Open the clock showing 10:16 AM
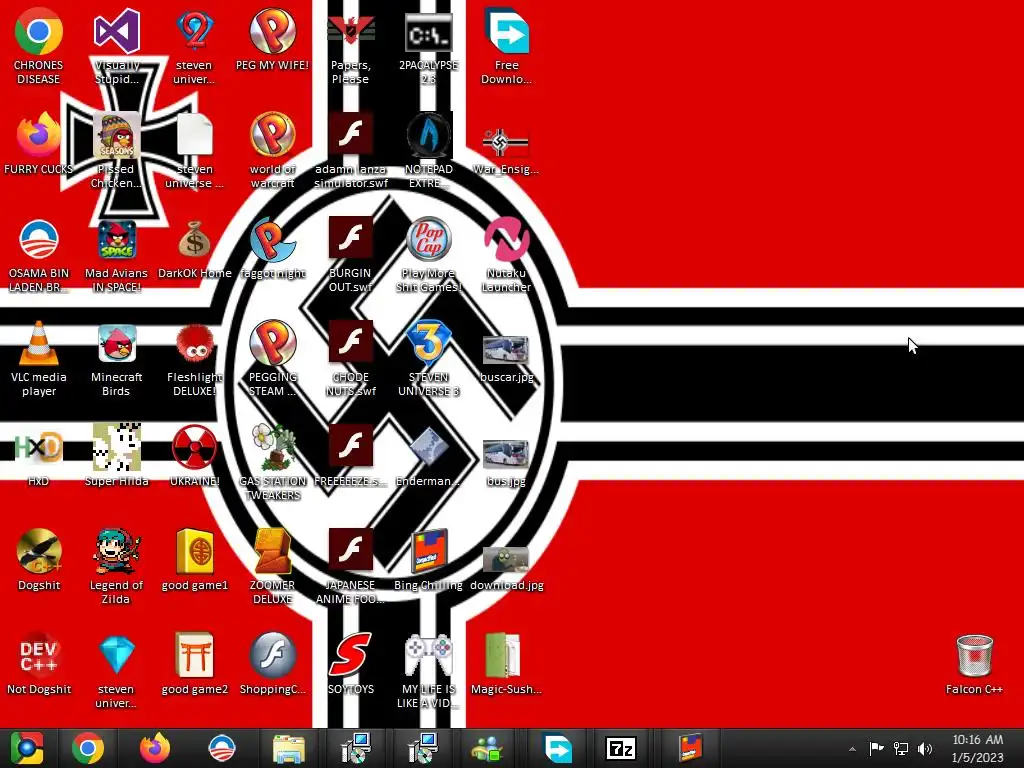1024x768 pixels. [x=978, y=748]
